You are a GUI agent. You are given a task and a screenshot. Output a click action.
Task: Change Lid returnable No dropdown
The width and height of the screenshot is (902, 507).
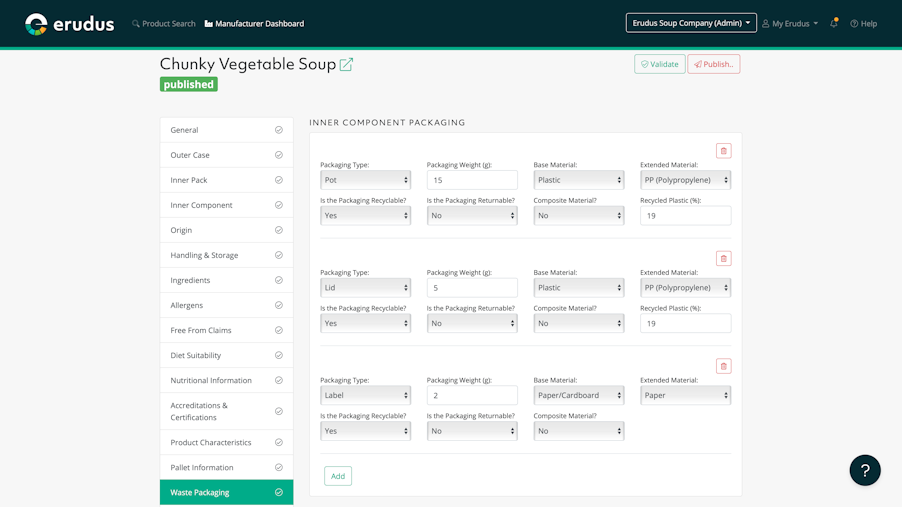(x=472, y=323)
